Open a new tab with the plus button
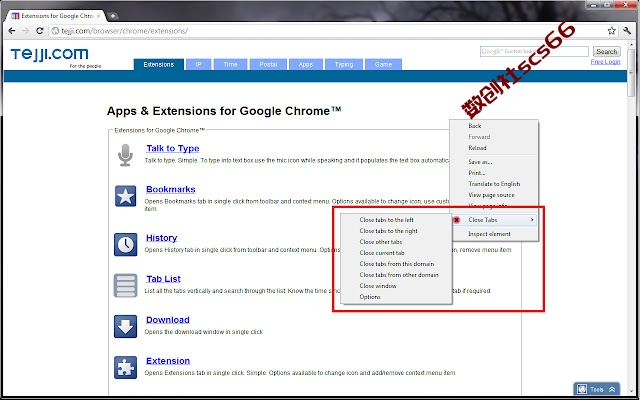The width and height of the screenshot is (640, 400). (113, 16)
